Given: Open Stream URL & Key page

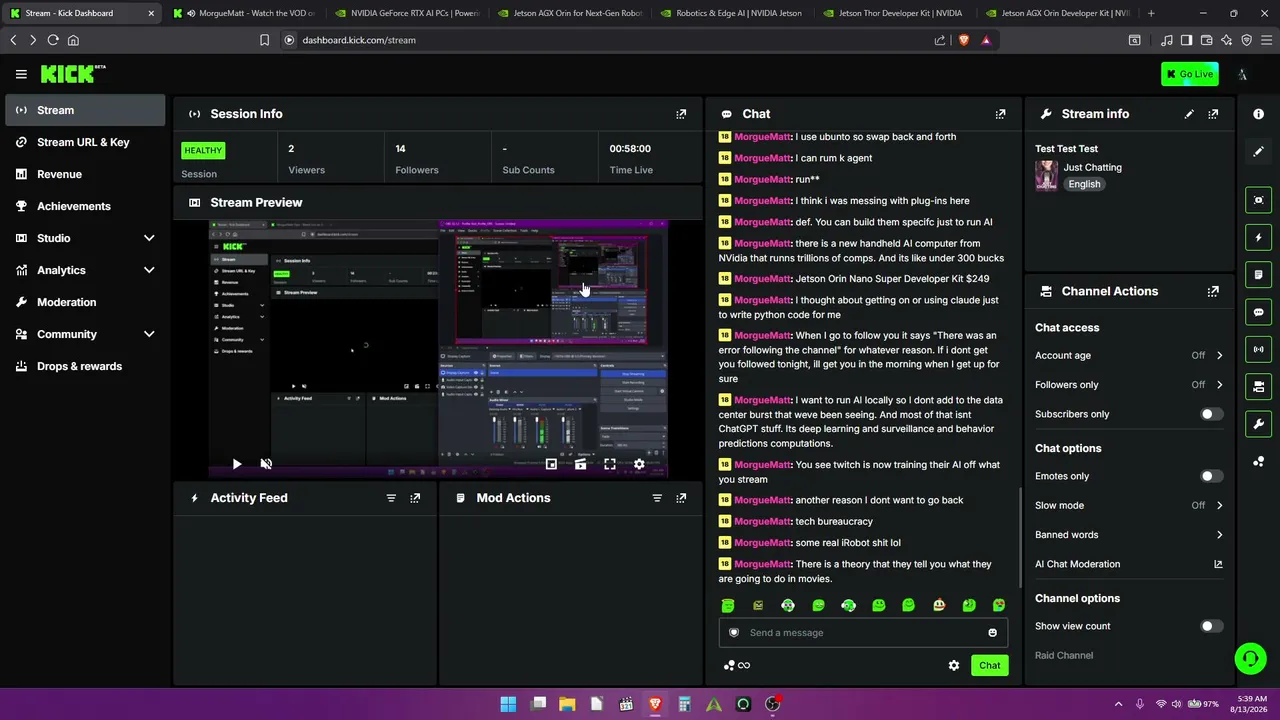Looking at the screenshot, I should 85,142.
